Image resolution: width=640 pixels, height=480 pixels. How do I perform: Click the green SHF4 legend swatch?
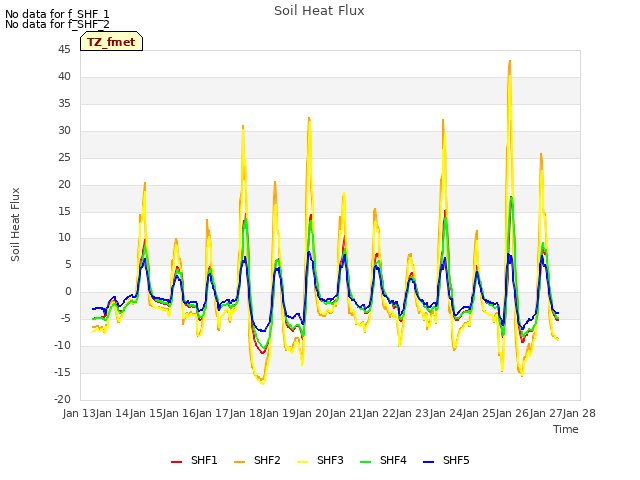tap(366, 462)
